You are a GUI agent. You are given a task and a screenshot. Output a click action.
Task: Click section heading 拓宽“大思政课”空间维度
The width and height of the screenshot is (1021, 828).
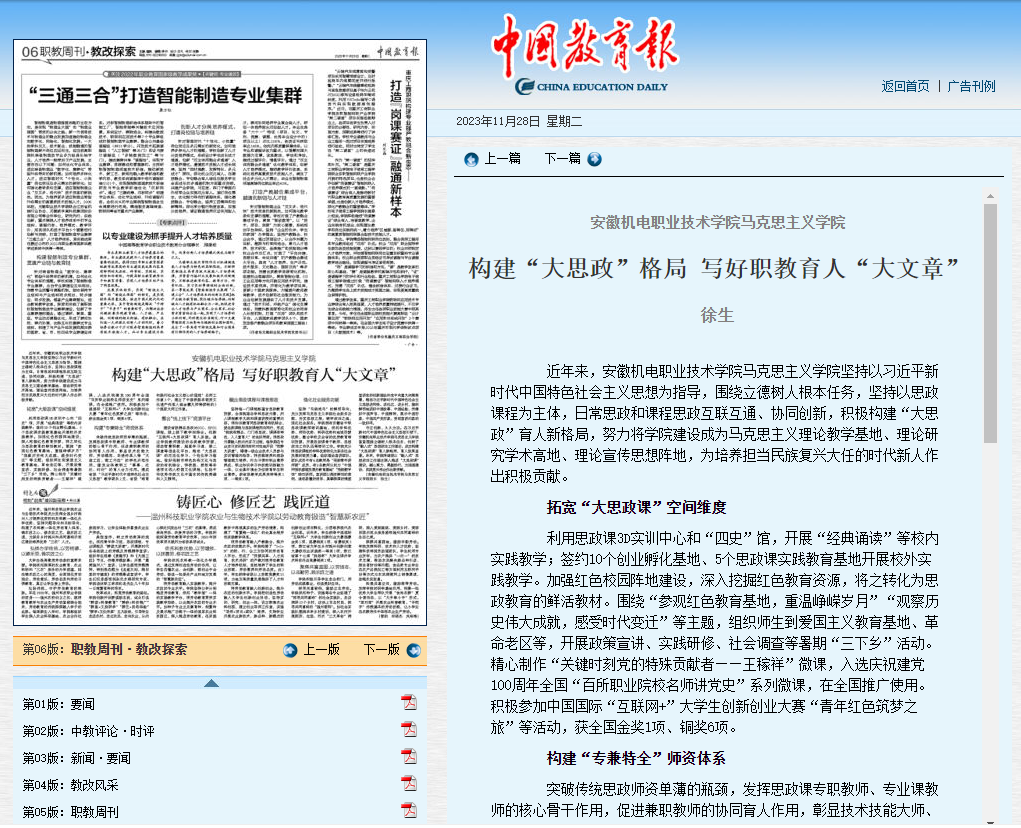(636, 508)
